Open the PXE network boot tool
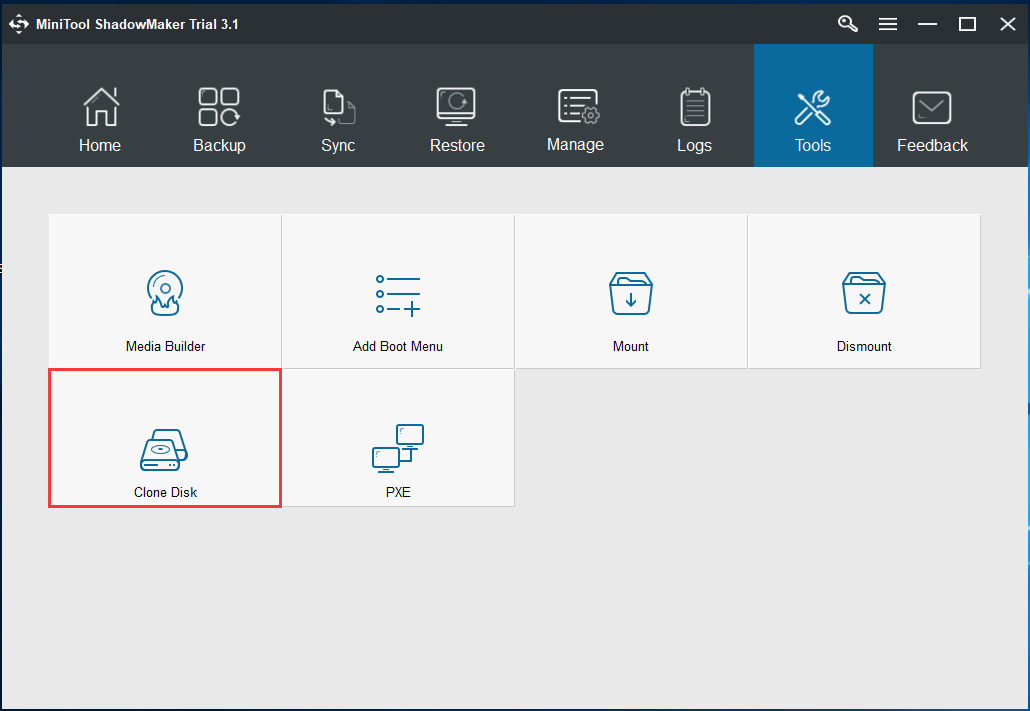Image resolution: width=1030 pixels, height=711 pixels. tap(398, 438)
